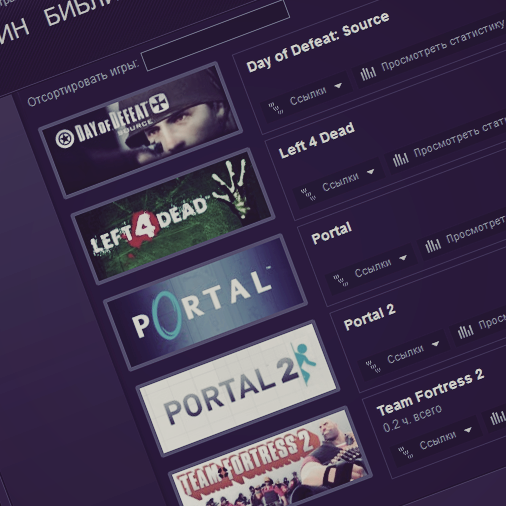Click the Portal title link

click(x=331, y=233)
